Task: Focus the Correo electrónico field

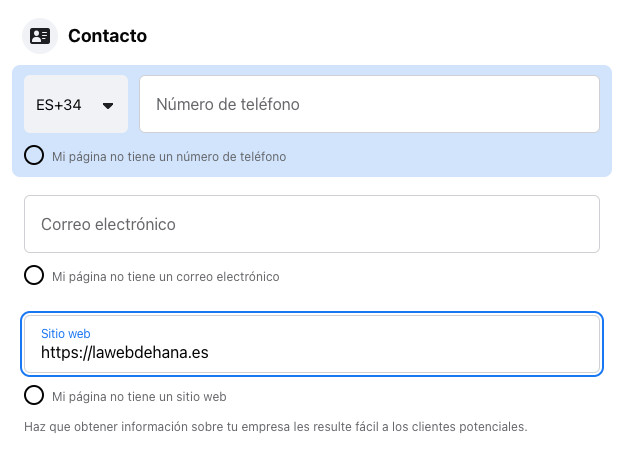Action: pos(312,224)
